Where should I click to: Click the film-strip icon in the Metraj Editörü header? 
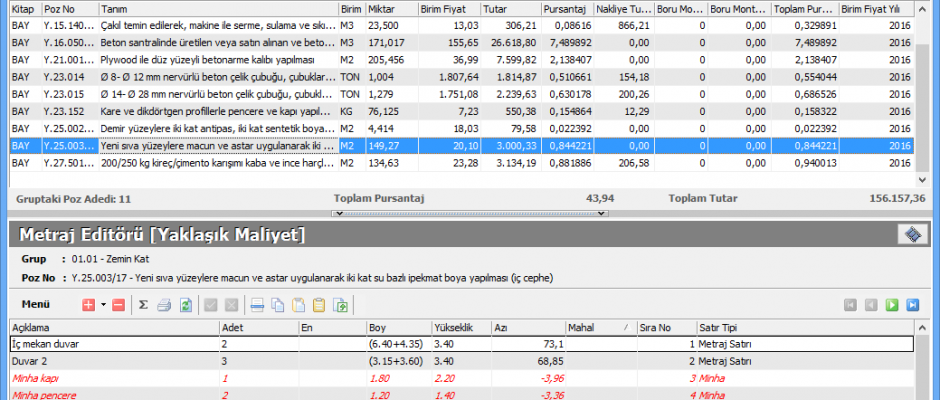[x=910, y=234]
